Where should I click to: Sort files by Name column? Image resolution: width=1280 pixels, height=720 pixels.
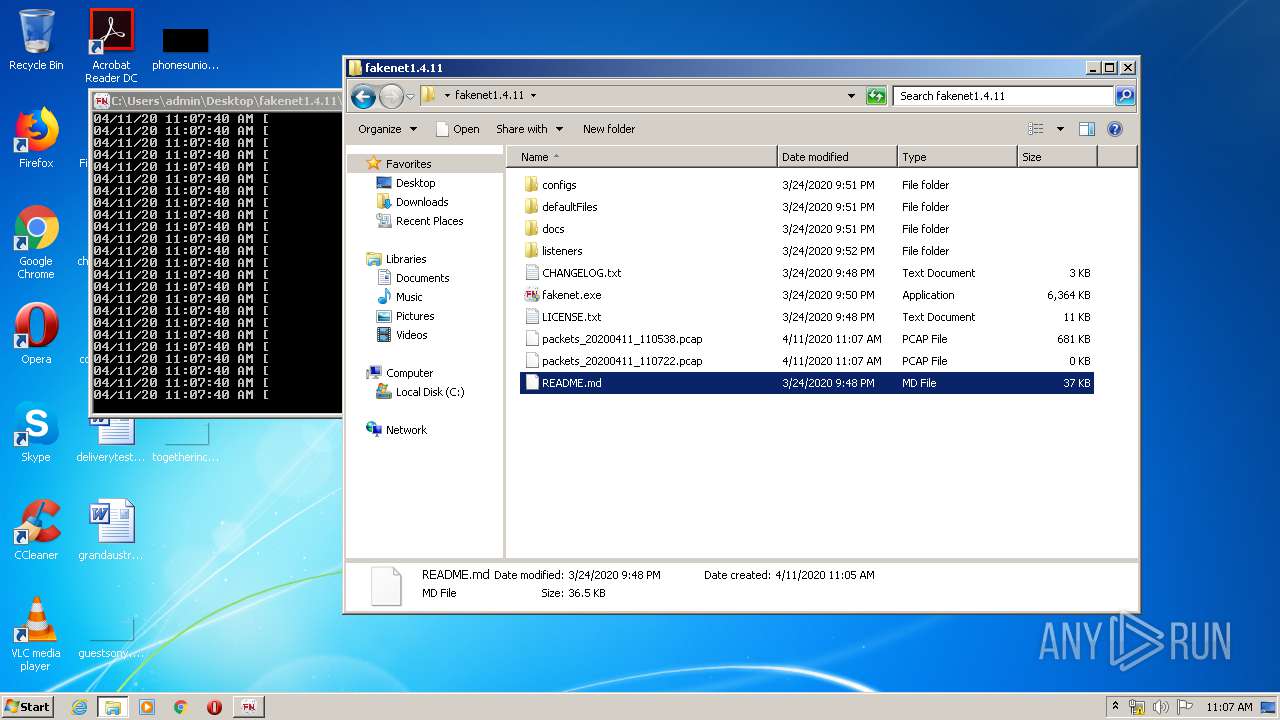pos(642,157)
